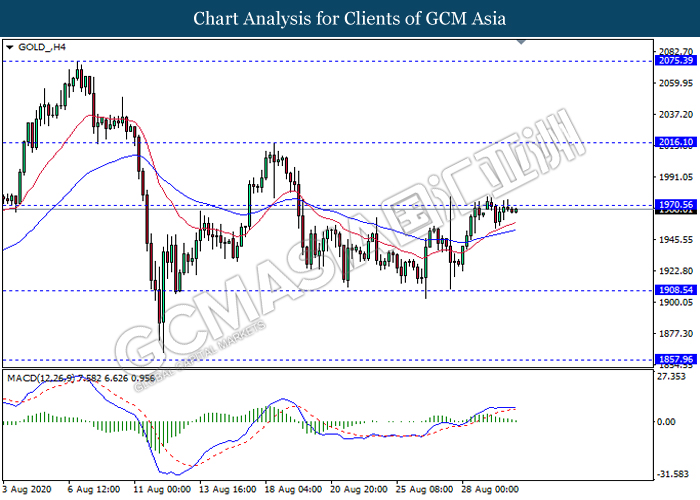Click the 1922.80 price axis value

tap(676, 271)
